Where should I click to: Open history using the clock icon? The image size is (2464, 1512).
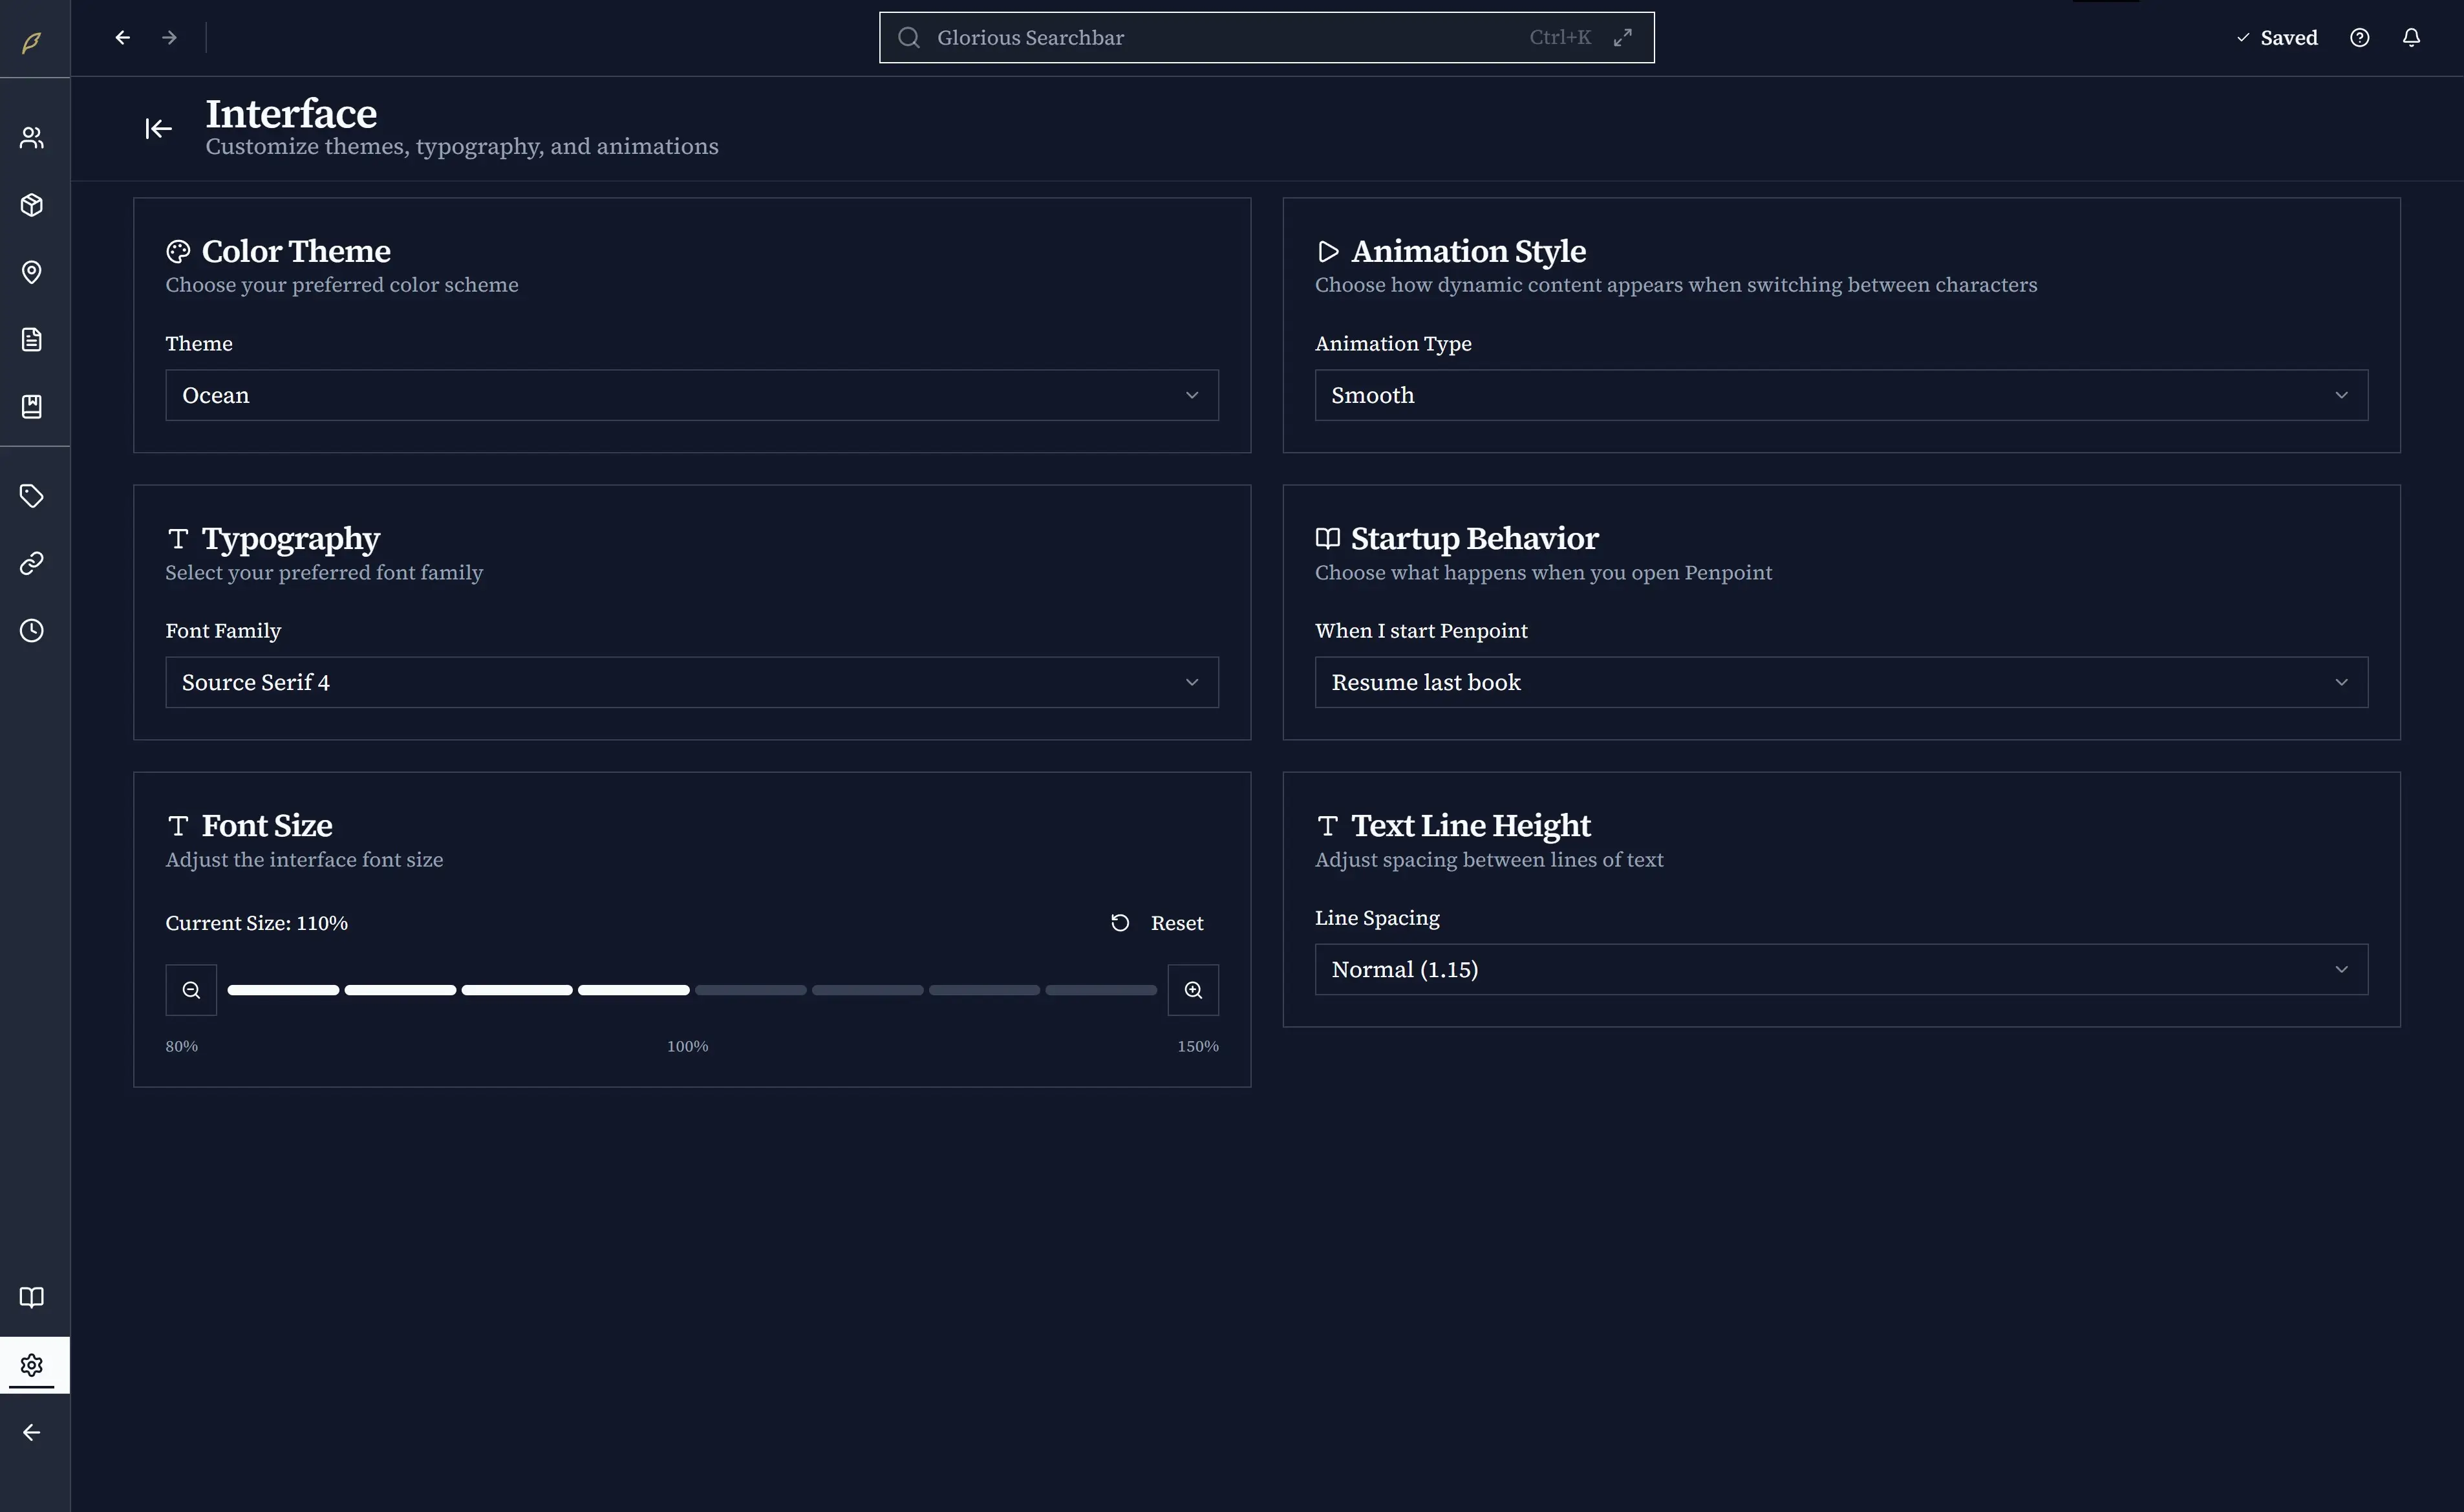31,630
